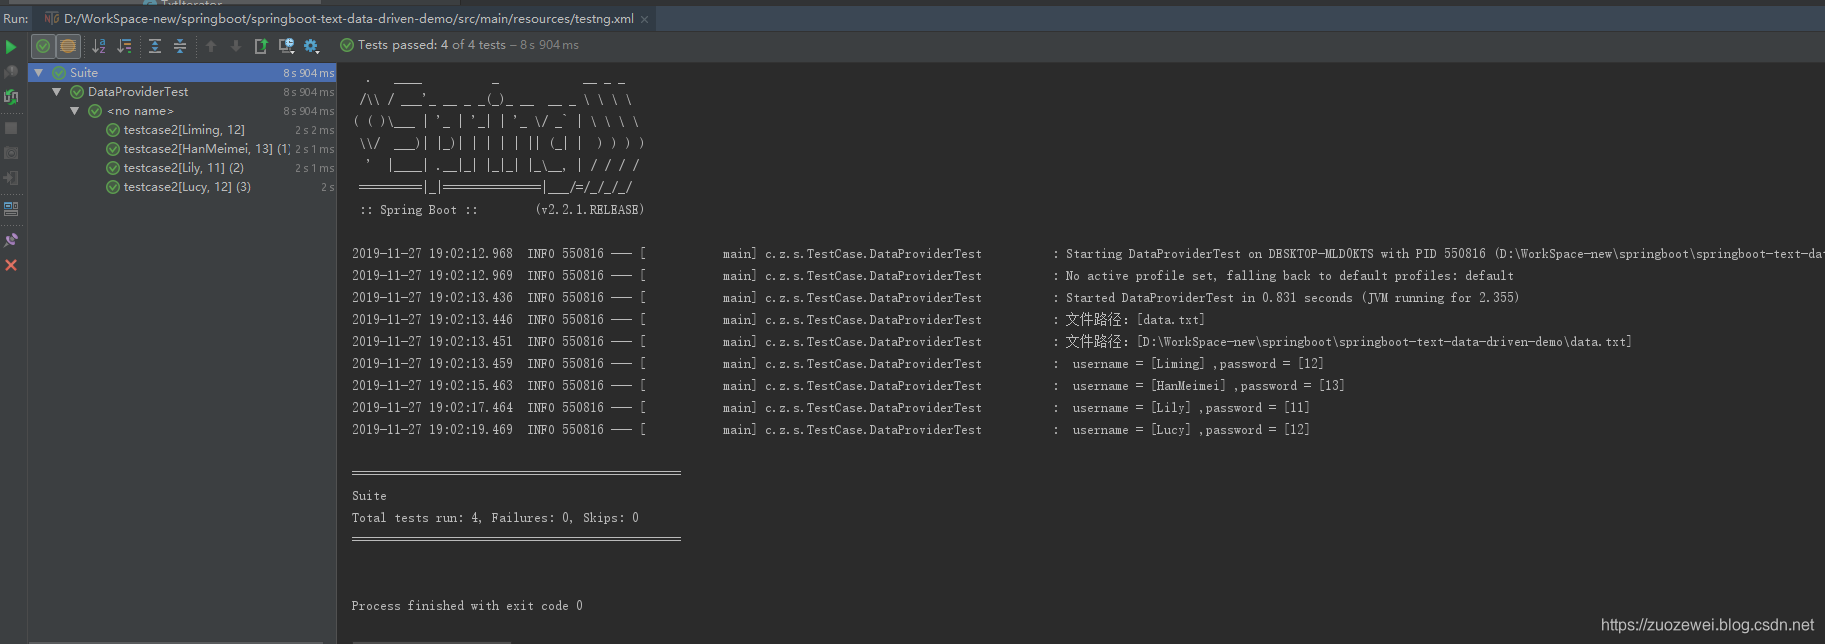Click passed icon of testcase2[Liming, 12]
Image resolution: width=1825 pixels, height=644 pixels.
[x=113, y=130]
